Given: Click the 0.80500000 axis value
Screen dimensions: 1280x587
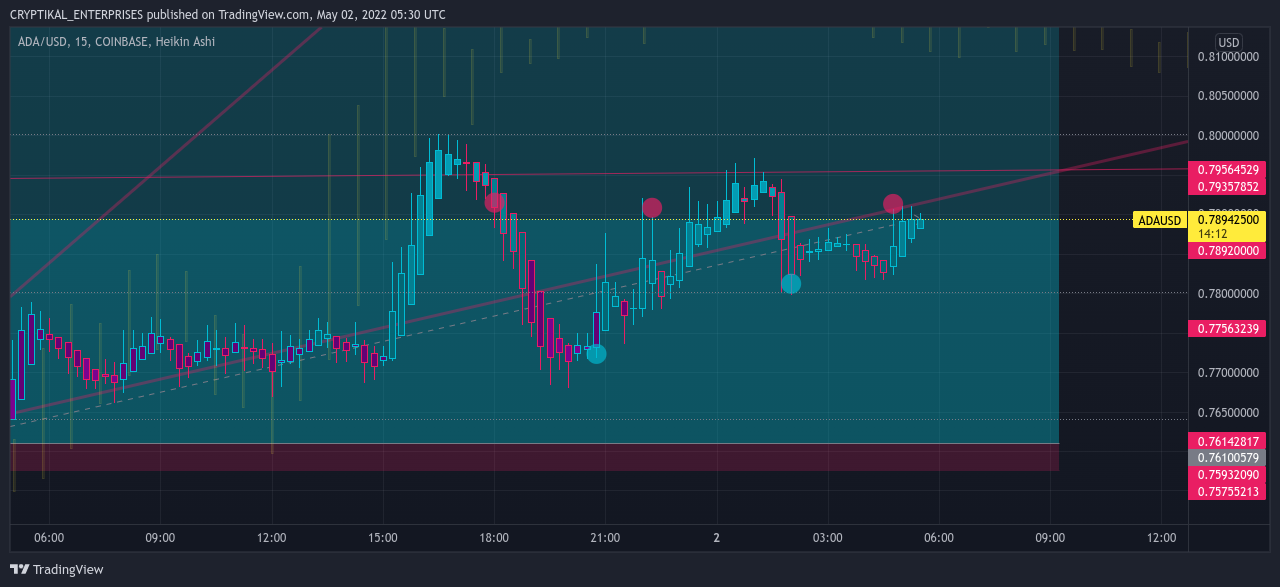Looking at the screenshot, I should [x=1228, y=96].
